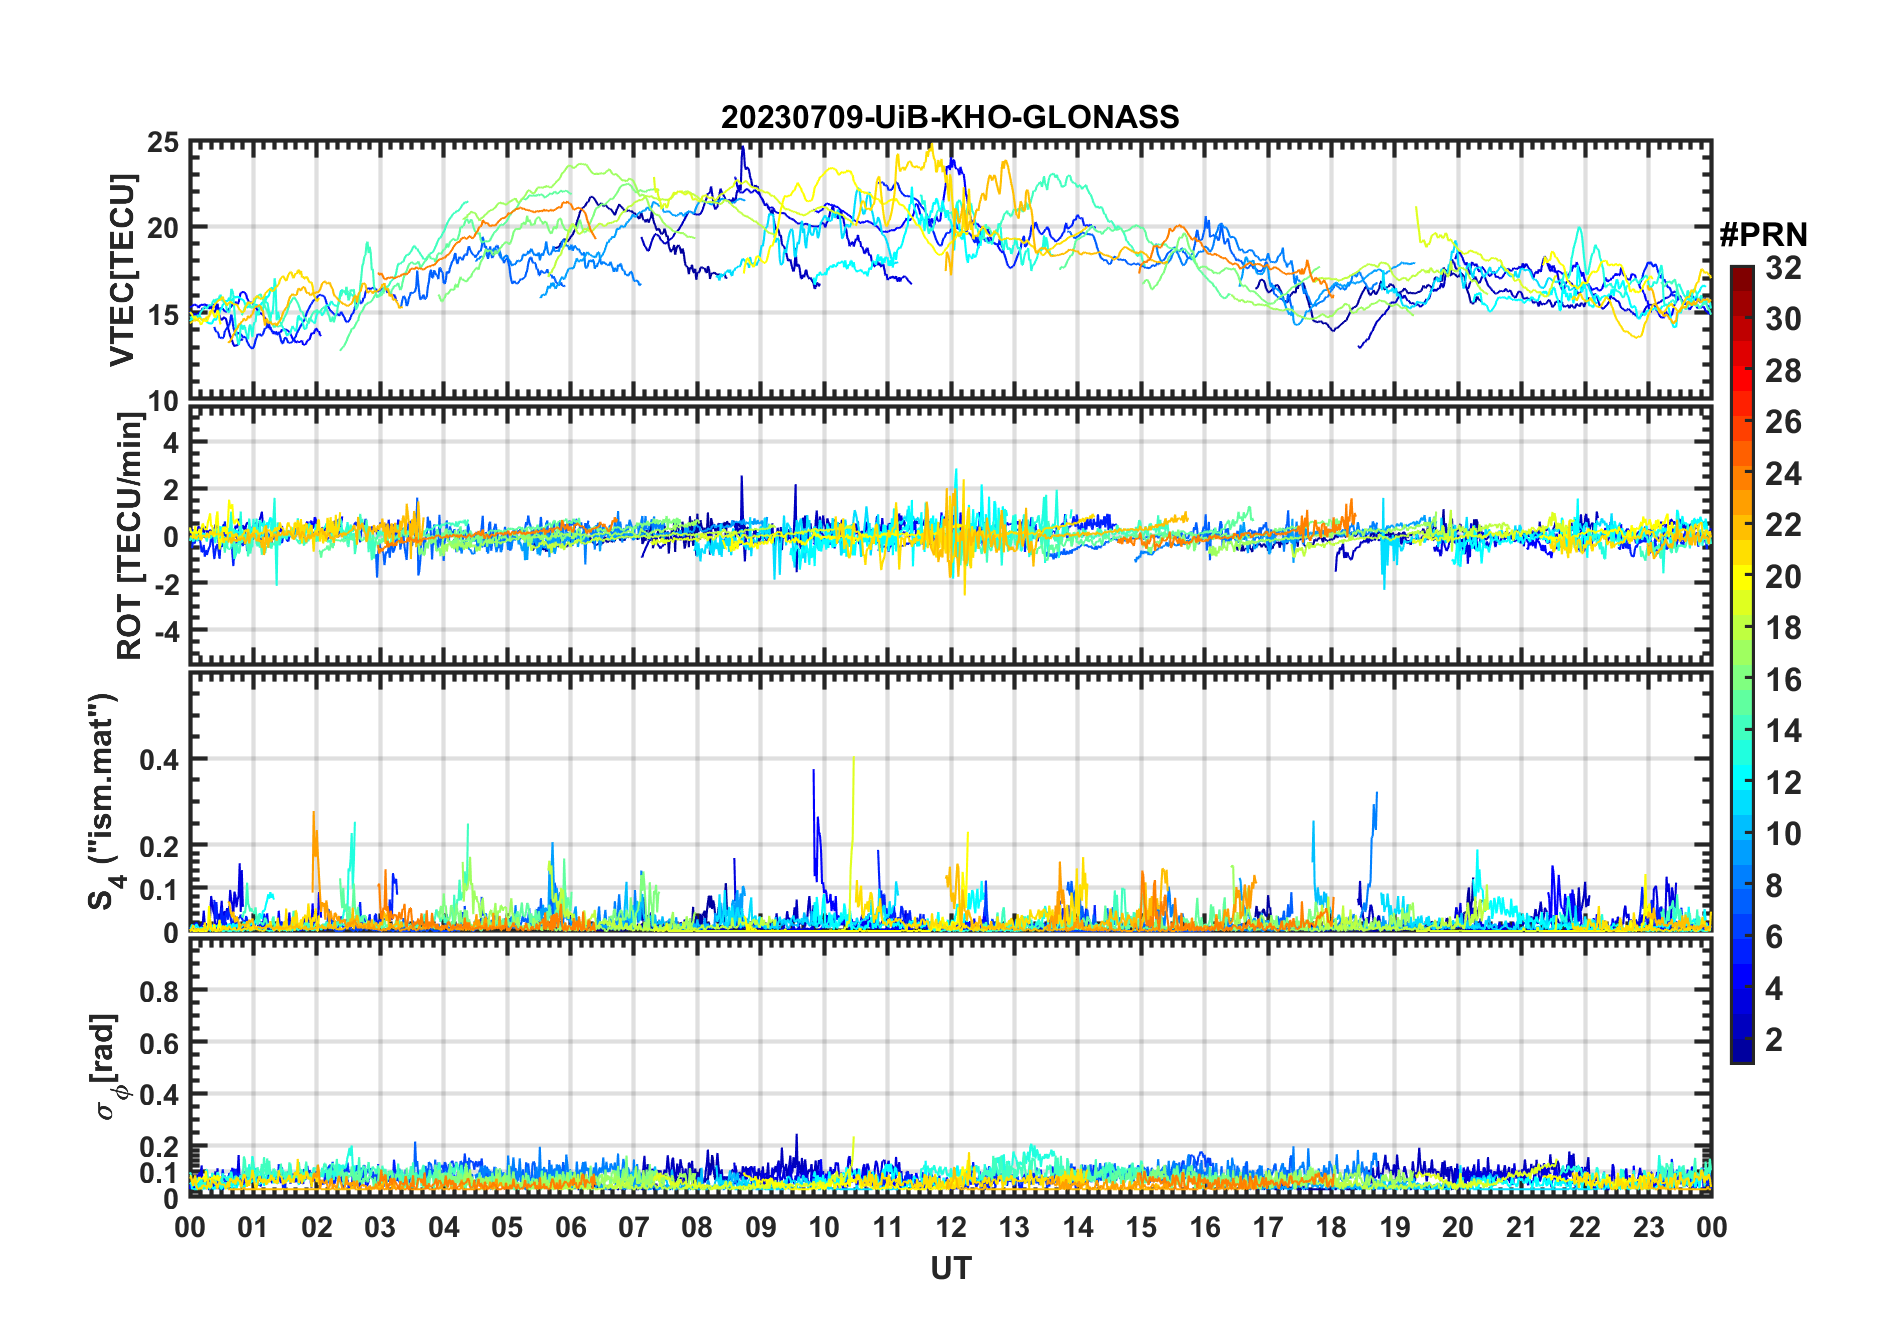Click the sigma-phi [rad] axis label
1902x1330 pixels.
(x=108, y=1066)
